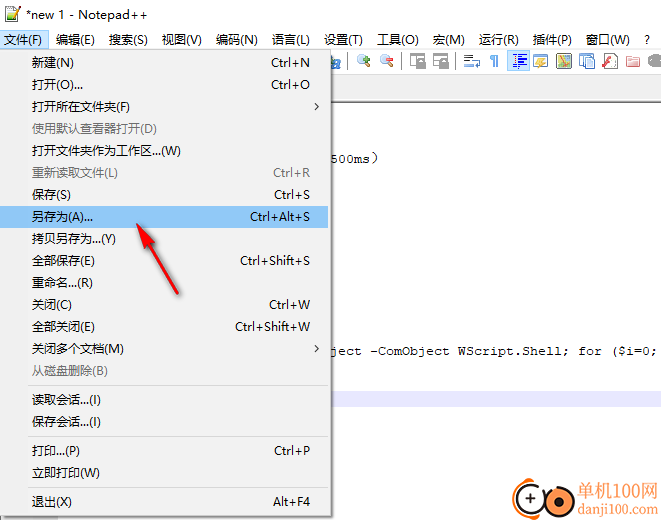The image size is (661, 520).
Task: Select 保存会话...(I) menu entry
Action: 164,422
